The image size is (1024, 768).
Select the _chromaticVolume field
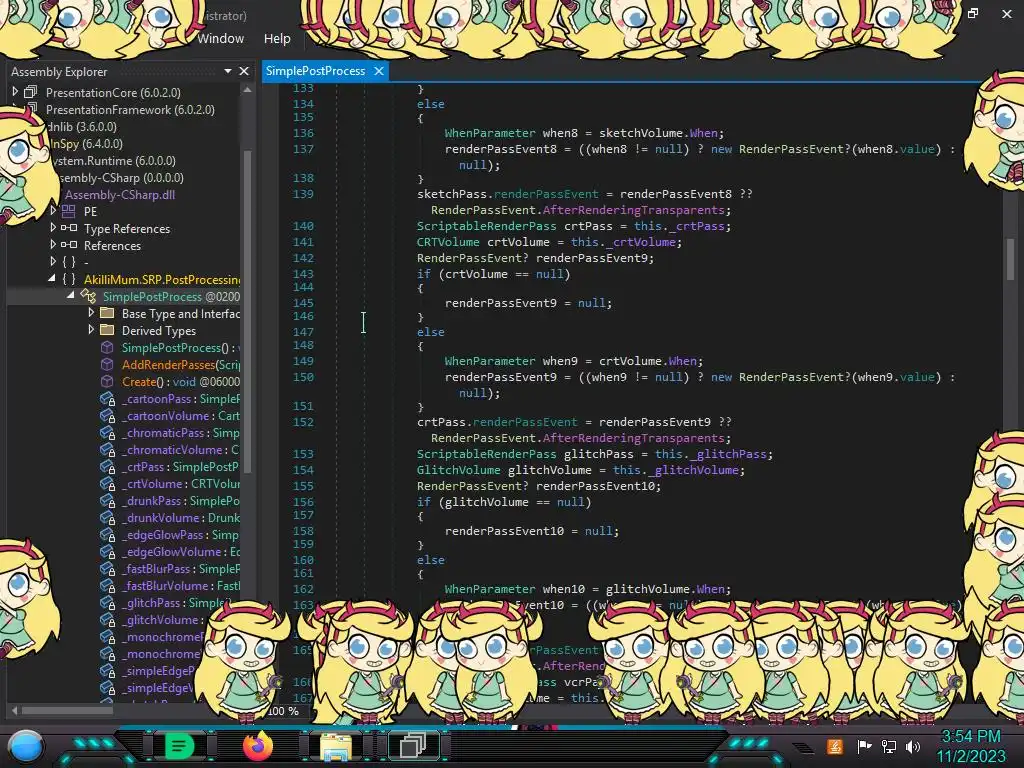tap(181, 449)
